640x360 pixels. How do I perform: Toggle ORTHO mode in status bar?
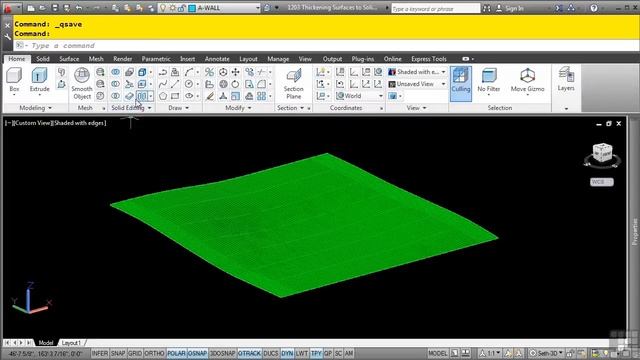[x=154, y=353]
